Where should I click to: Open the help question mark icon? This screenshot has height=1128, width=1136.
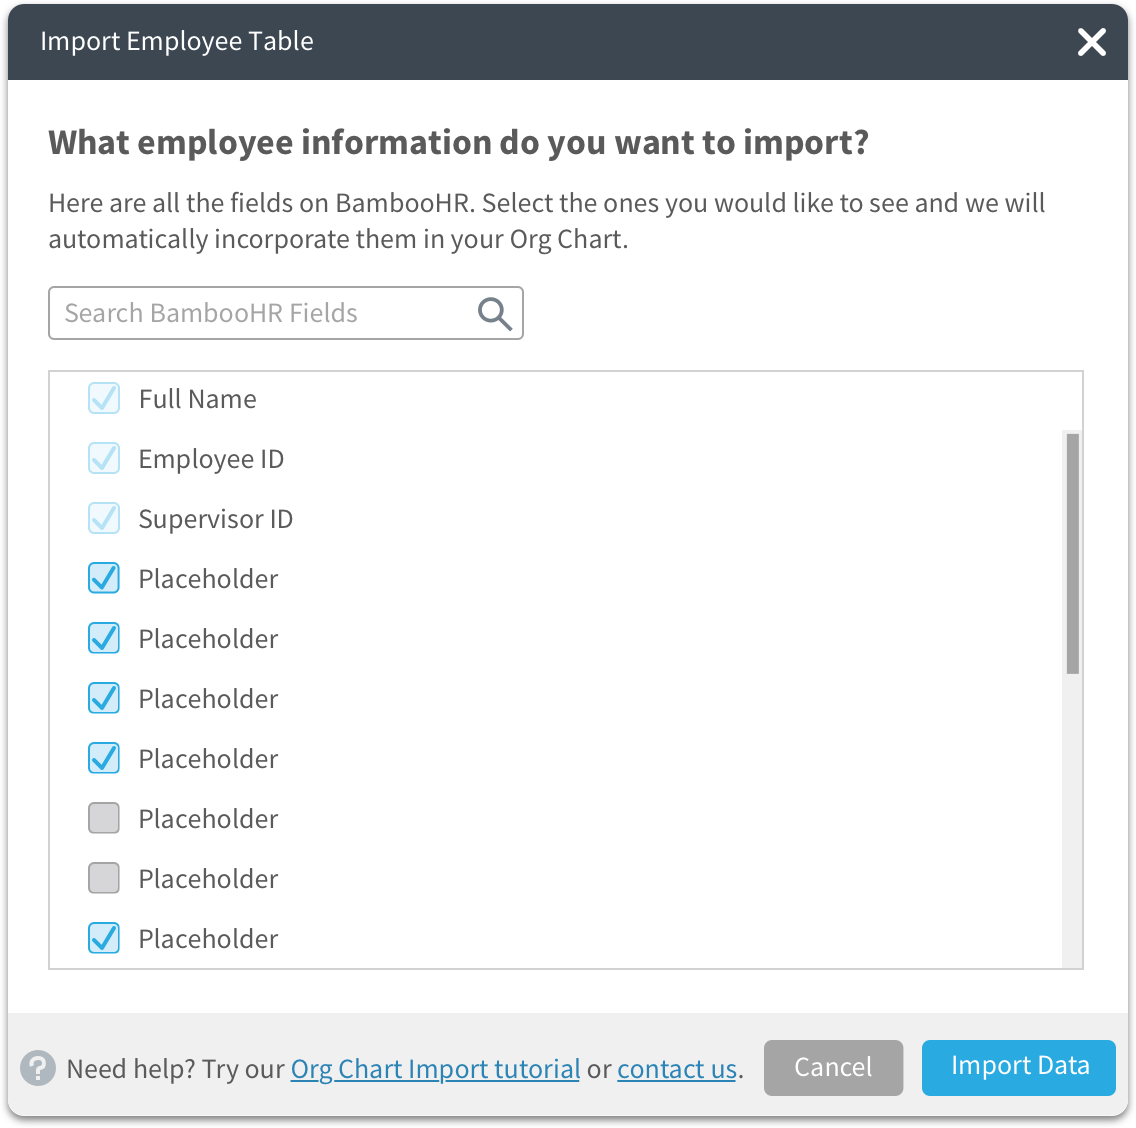tap(38, 1068)
